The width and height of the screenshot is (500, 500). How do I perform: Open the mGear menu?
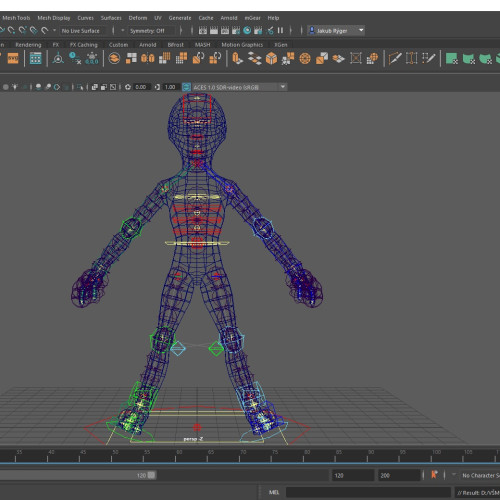pos(252,18)
